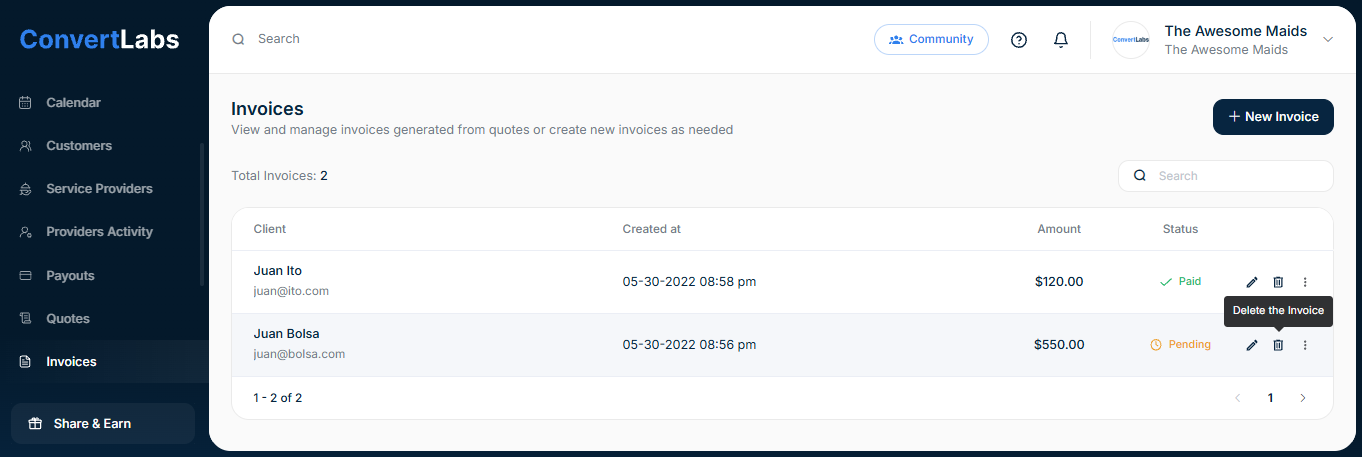Click trash icon for Juan Bolsa invoice

coord(1278,345)
